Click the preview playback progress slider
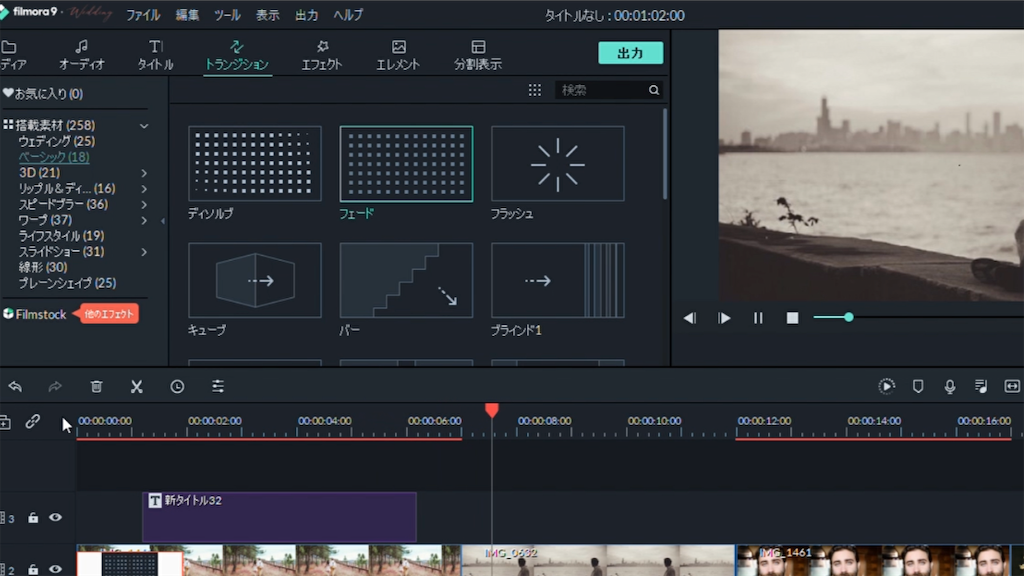The height and width of the screenshot is (576, 1024). pyautogui.click(x=849, y=317)
